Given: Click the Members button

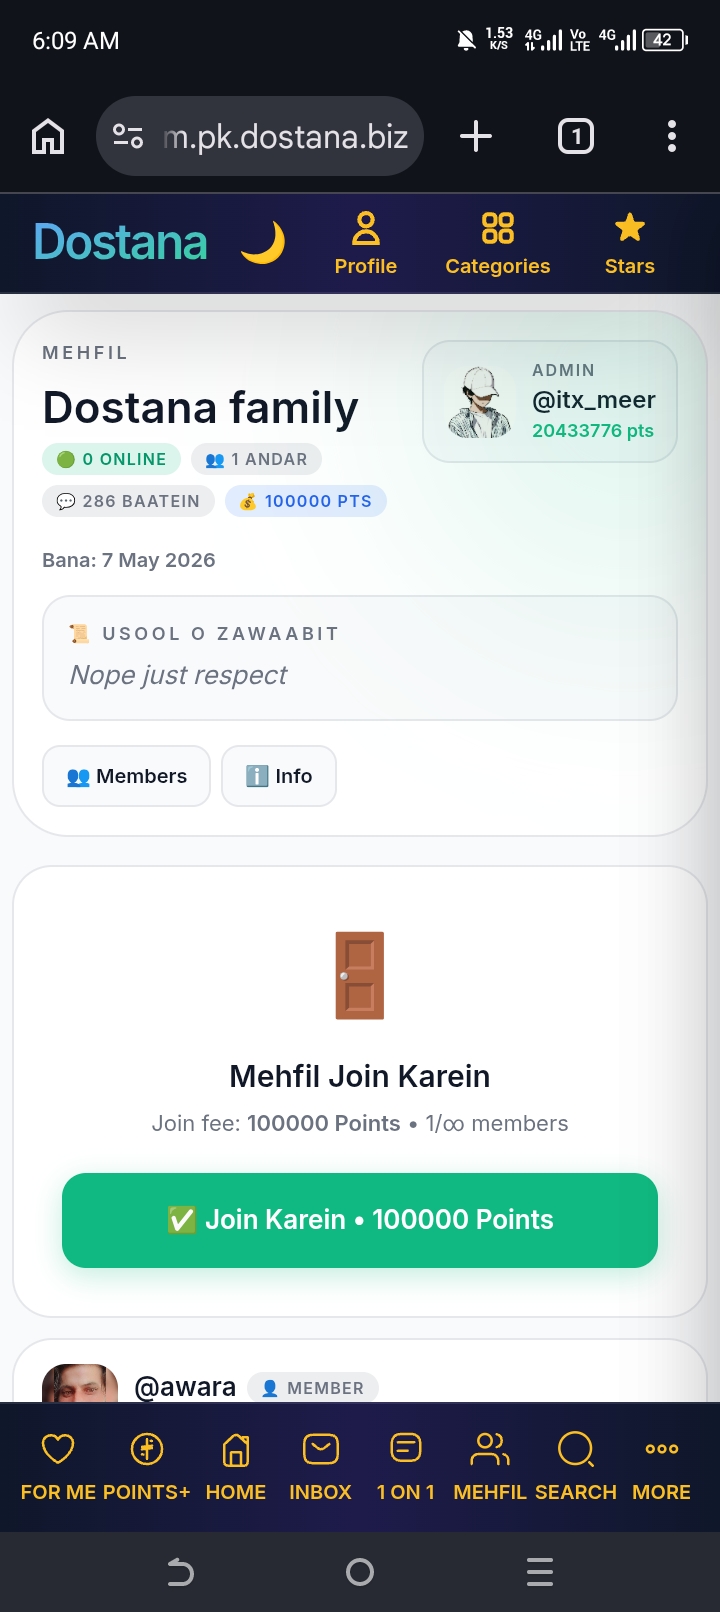Looking at the screenshot, I should tap(127, 776).
